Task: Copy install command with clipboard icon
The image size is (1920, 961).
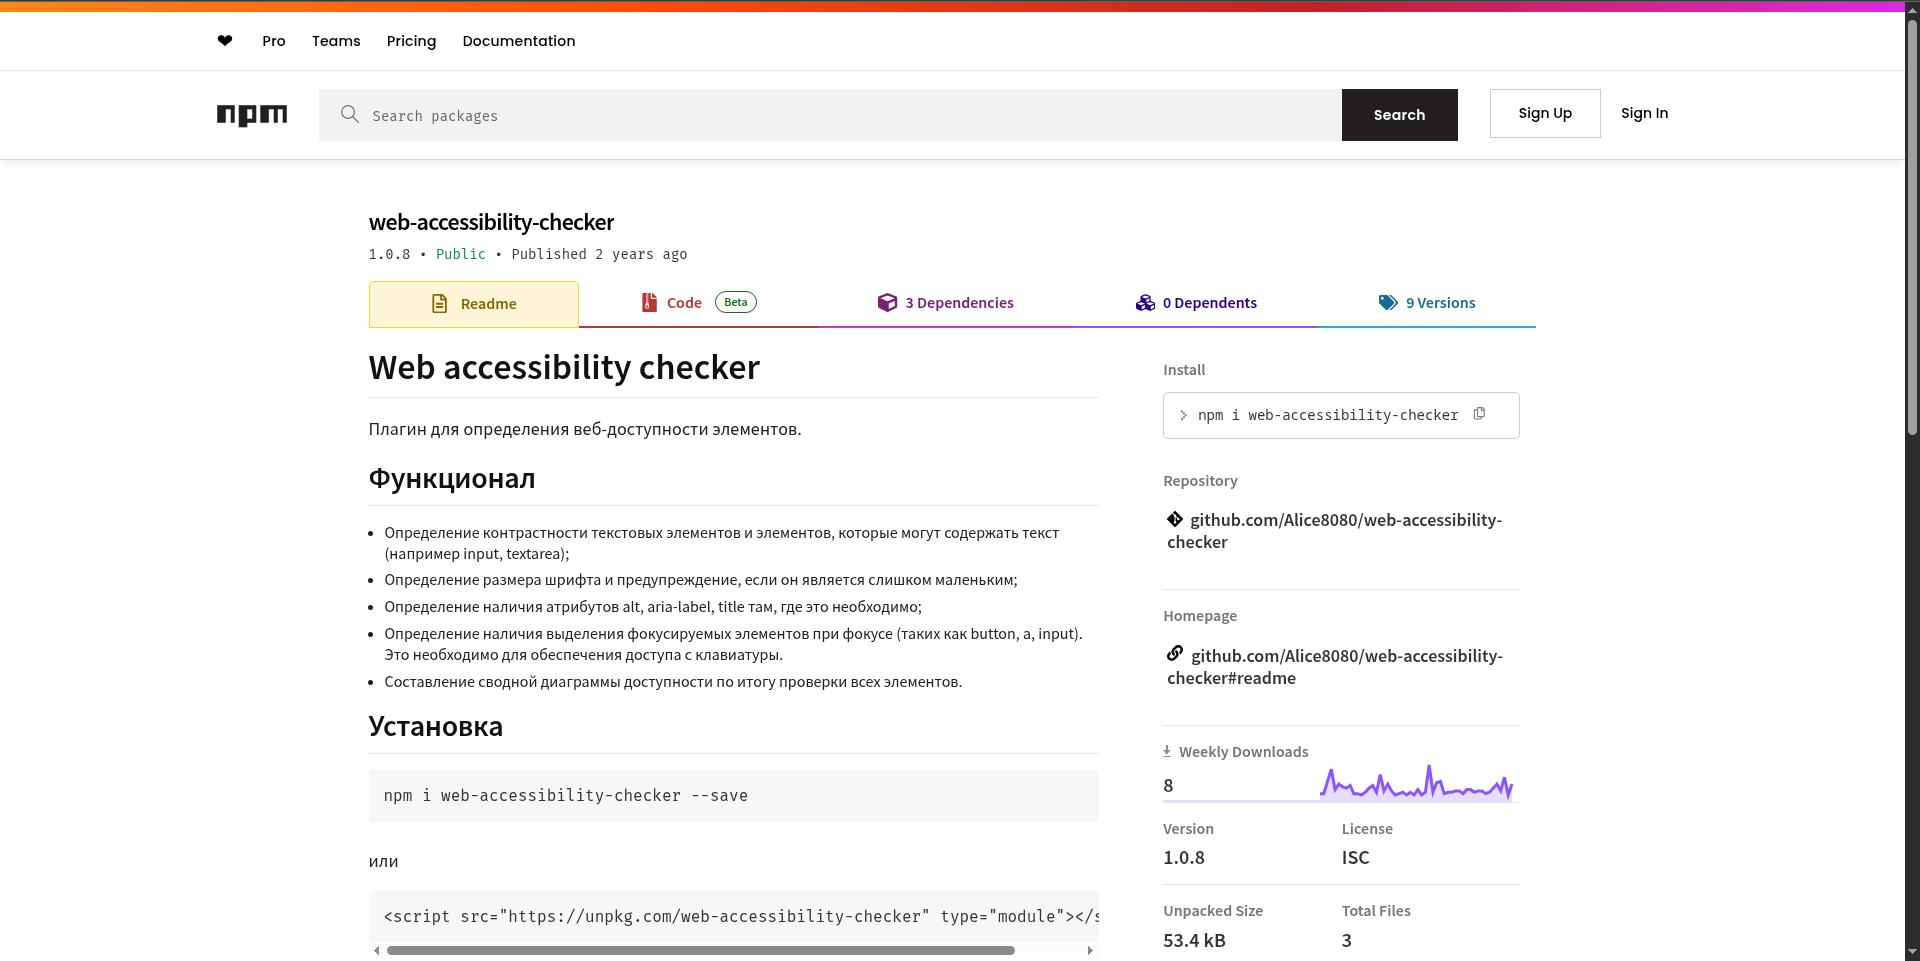Action: pos(1479,414)
